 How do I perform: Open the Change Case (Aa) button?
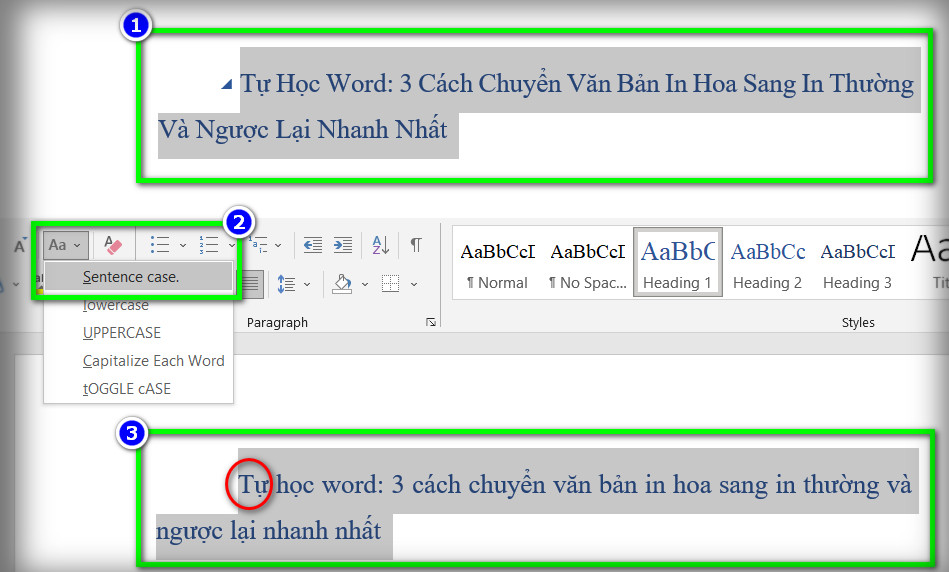[65, 245]
